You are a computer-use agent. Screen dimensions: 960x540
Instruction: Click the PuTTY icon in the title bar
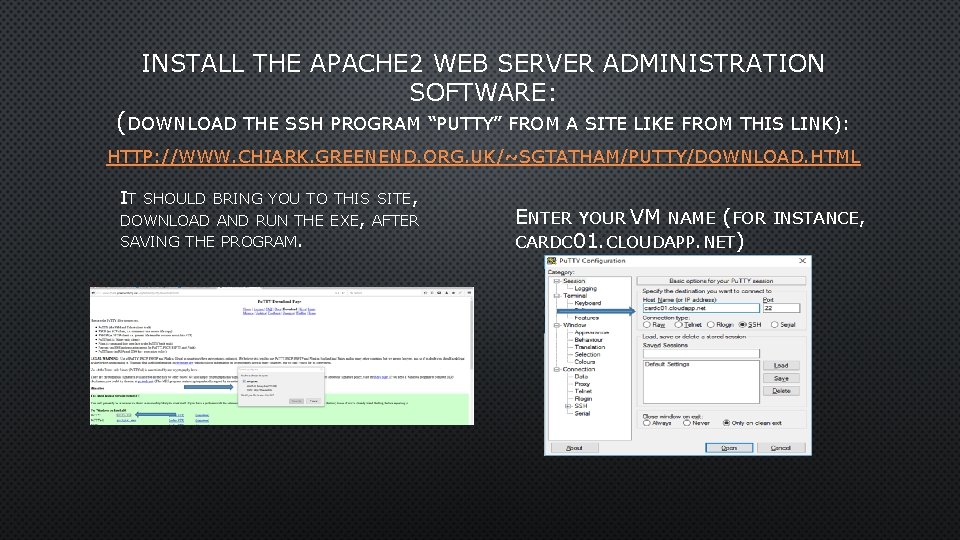coord(552,260)
